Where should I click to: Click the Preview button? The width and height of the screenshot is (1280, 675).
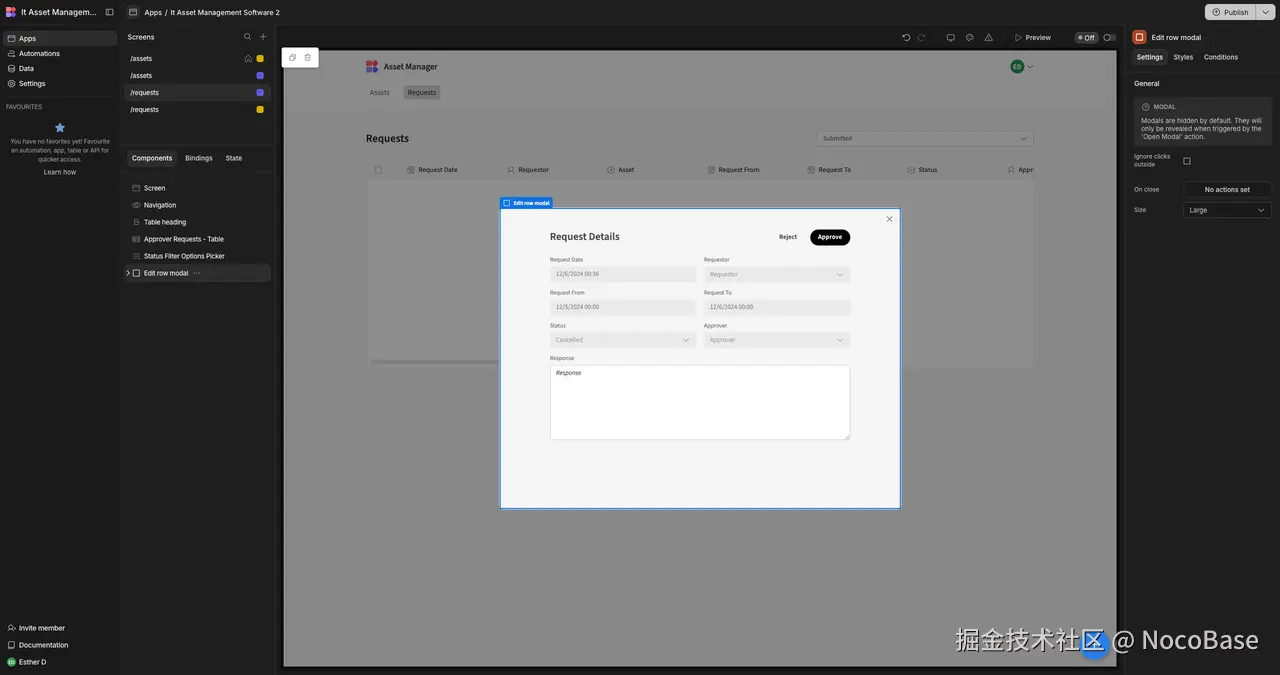click(x=1033, y=38)
